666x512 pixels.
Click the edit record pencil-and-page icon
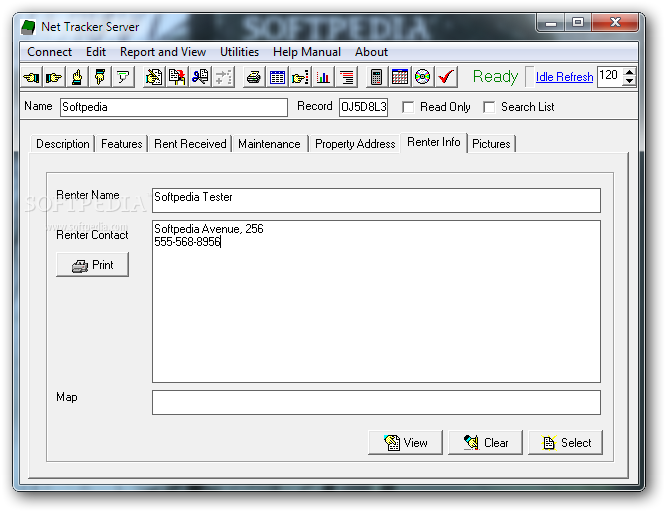coord(154,77)
